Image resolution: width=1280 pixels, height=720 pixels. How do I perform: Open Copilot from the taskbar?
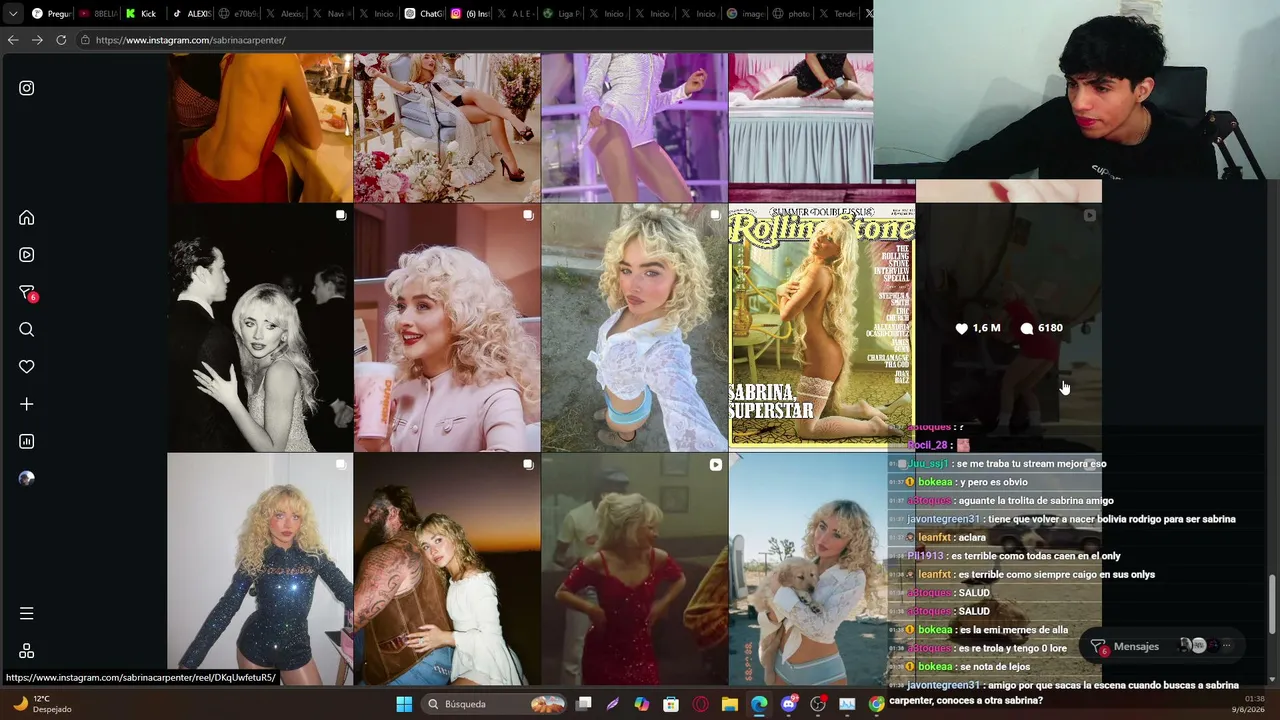pos(642,704)
